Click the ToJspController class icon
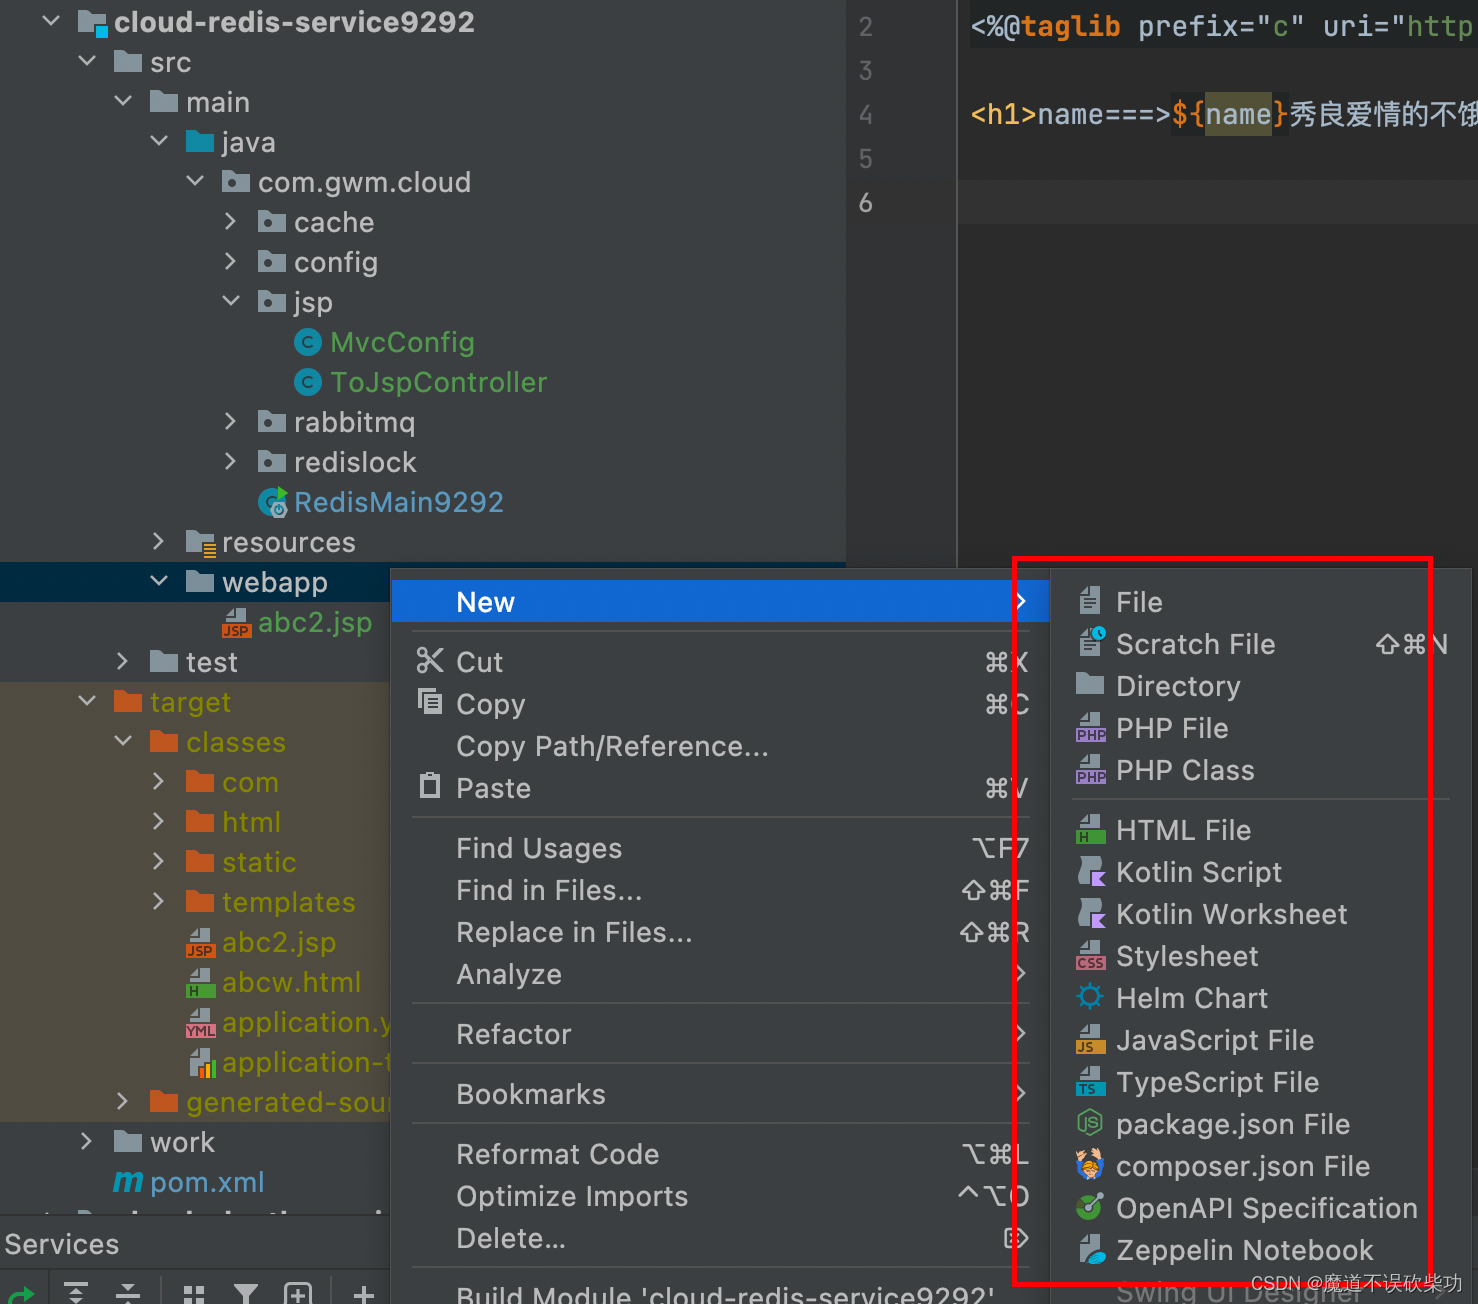Screen dimensions: 1478x1304 point(308,382)
